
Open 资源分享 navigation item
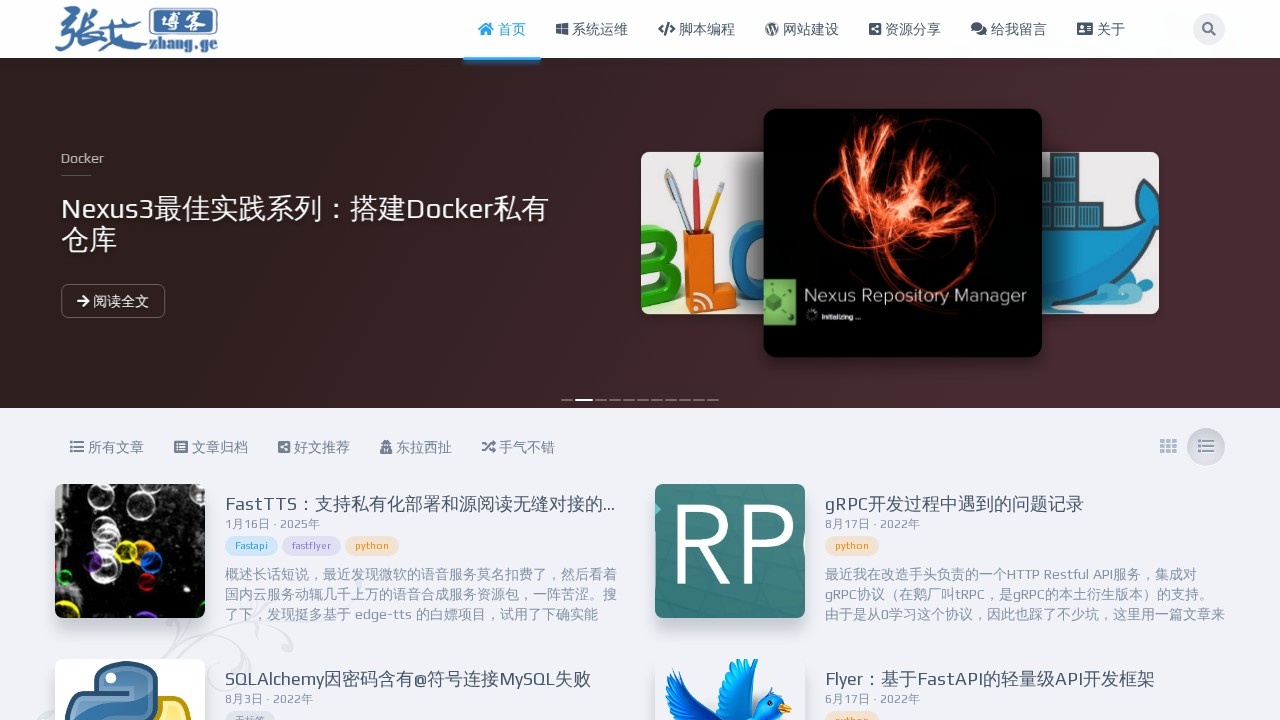(904, 29)
